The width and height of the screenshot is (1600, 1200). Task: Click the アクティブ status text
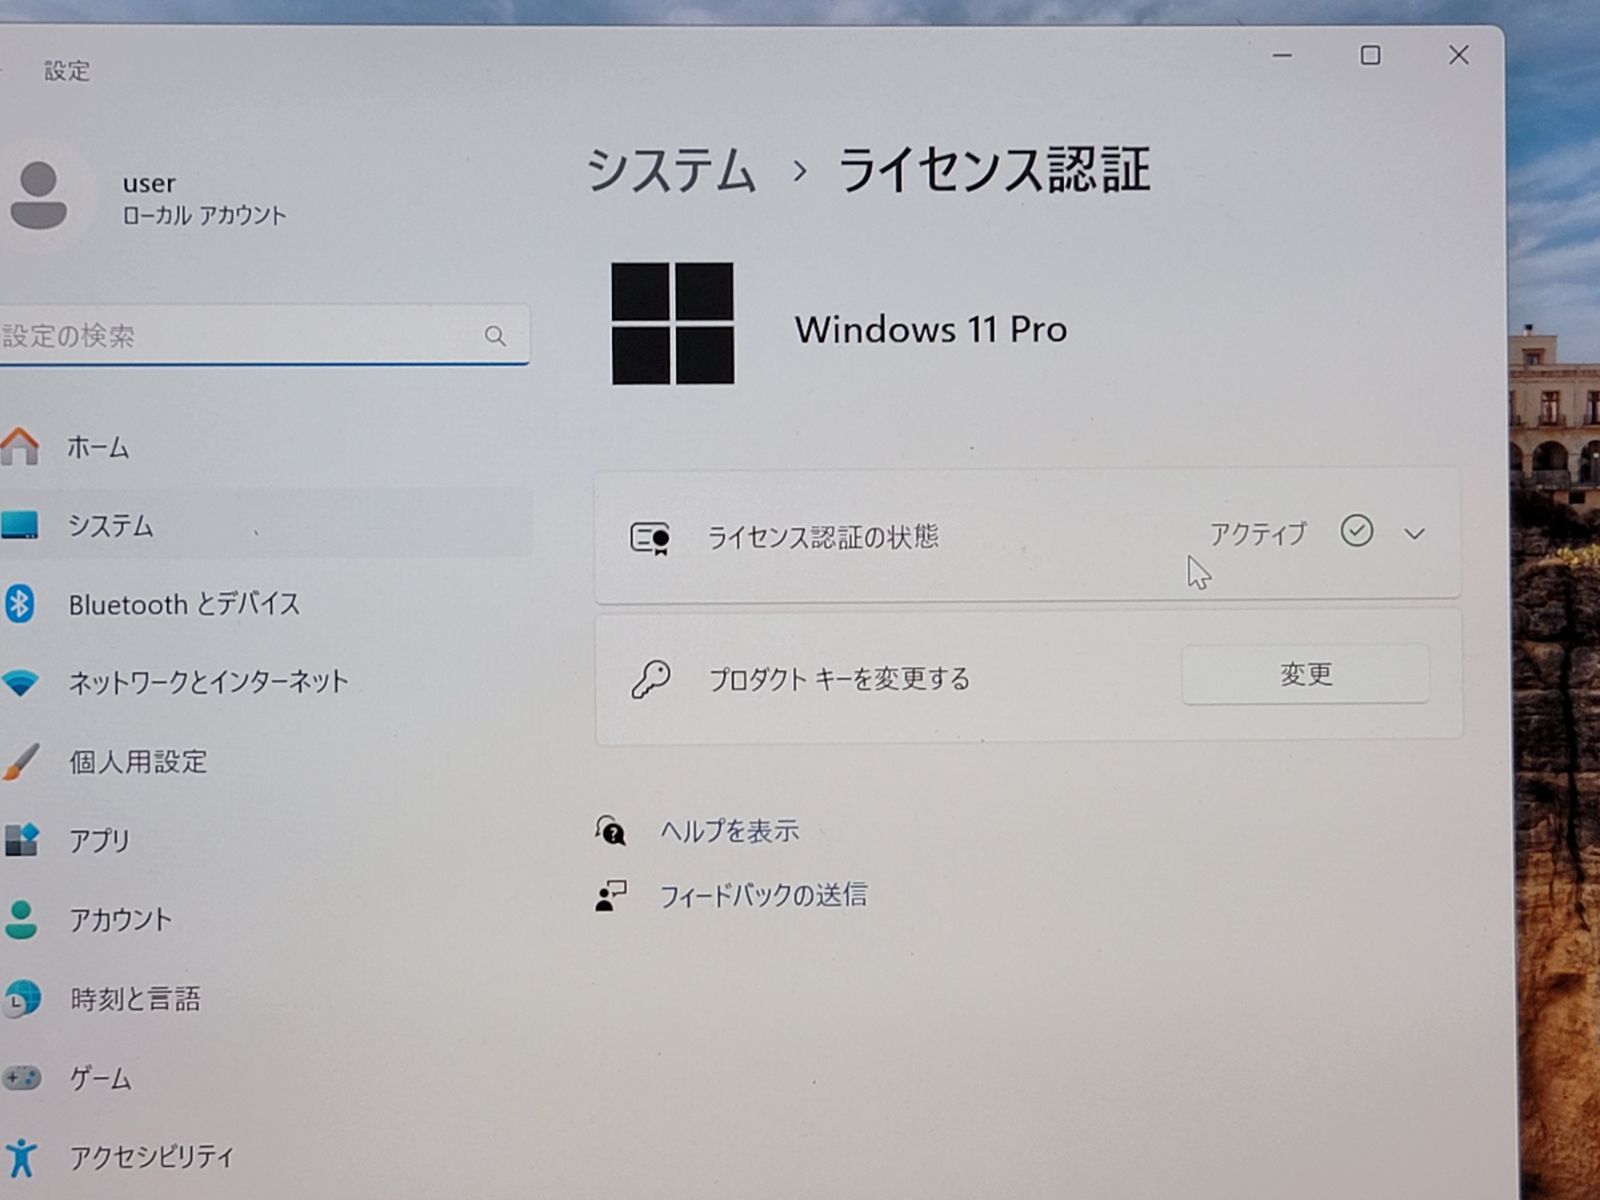pyautogui.click(x=1258, y=533)
